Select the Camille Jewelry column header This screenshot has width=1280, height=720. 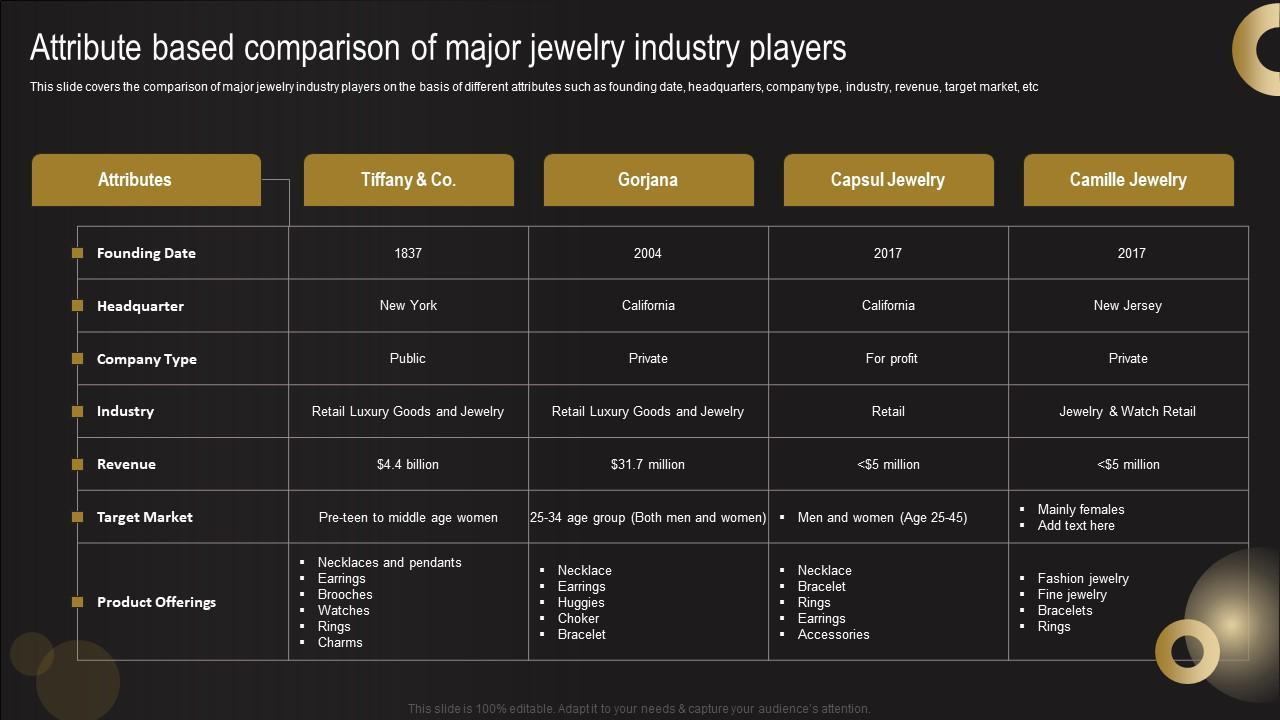click(x=1128, y=180)
